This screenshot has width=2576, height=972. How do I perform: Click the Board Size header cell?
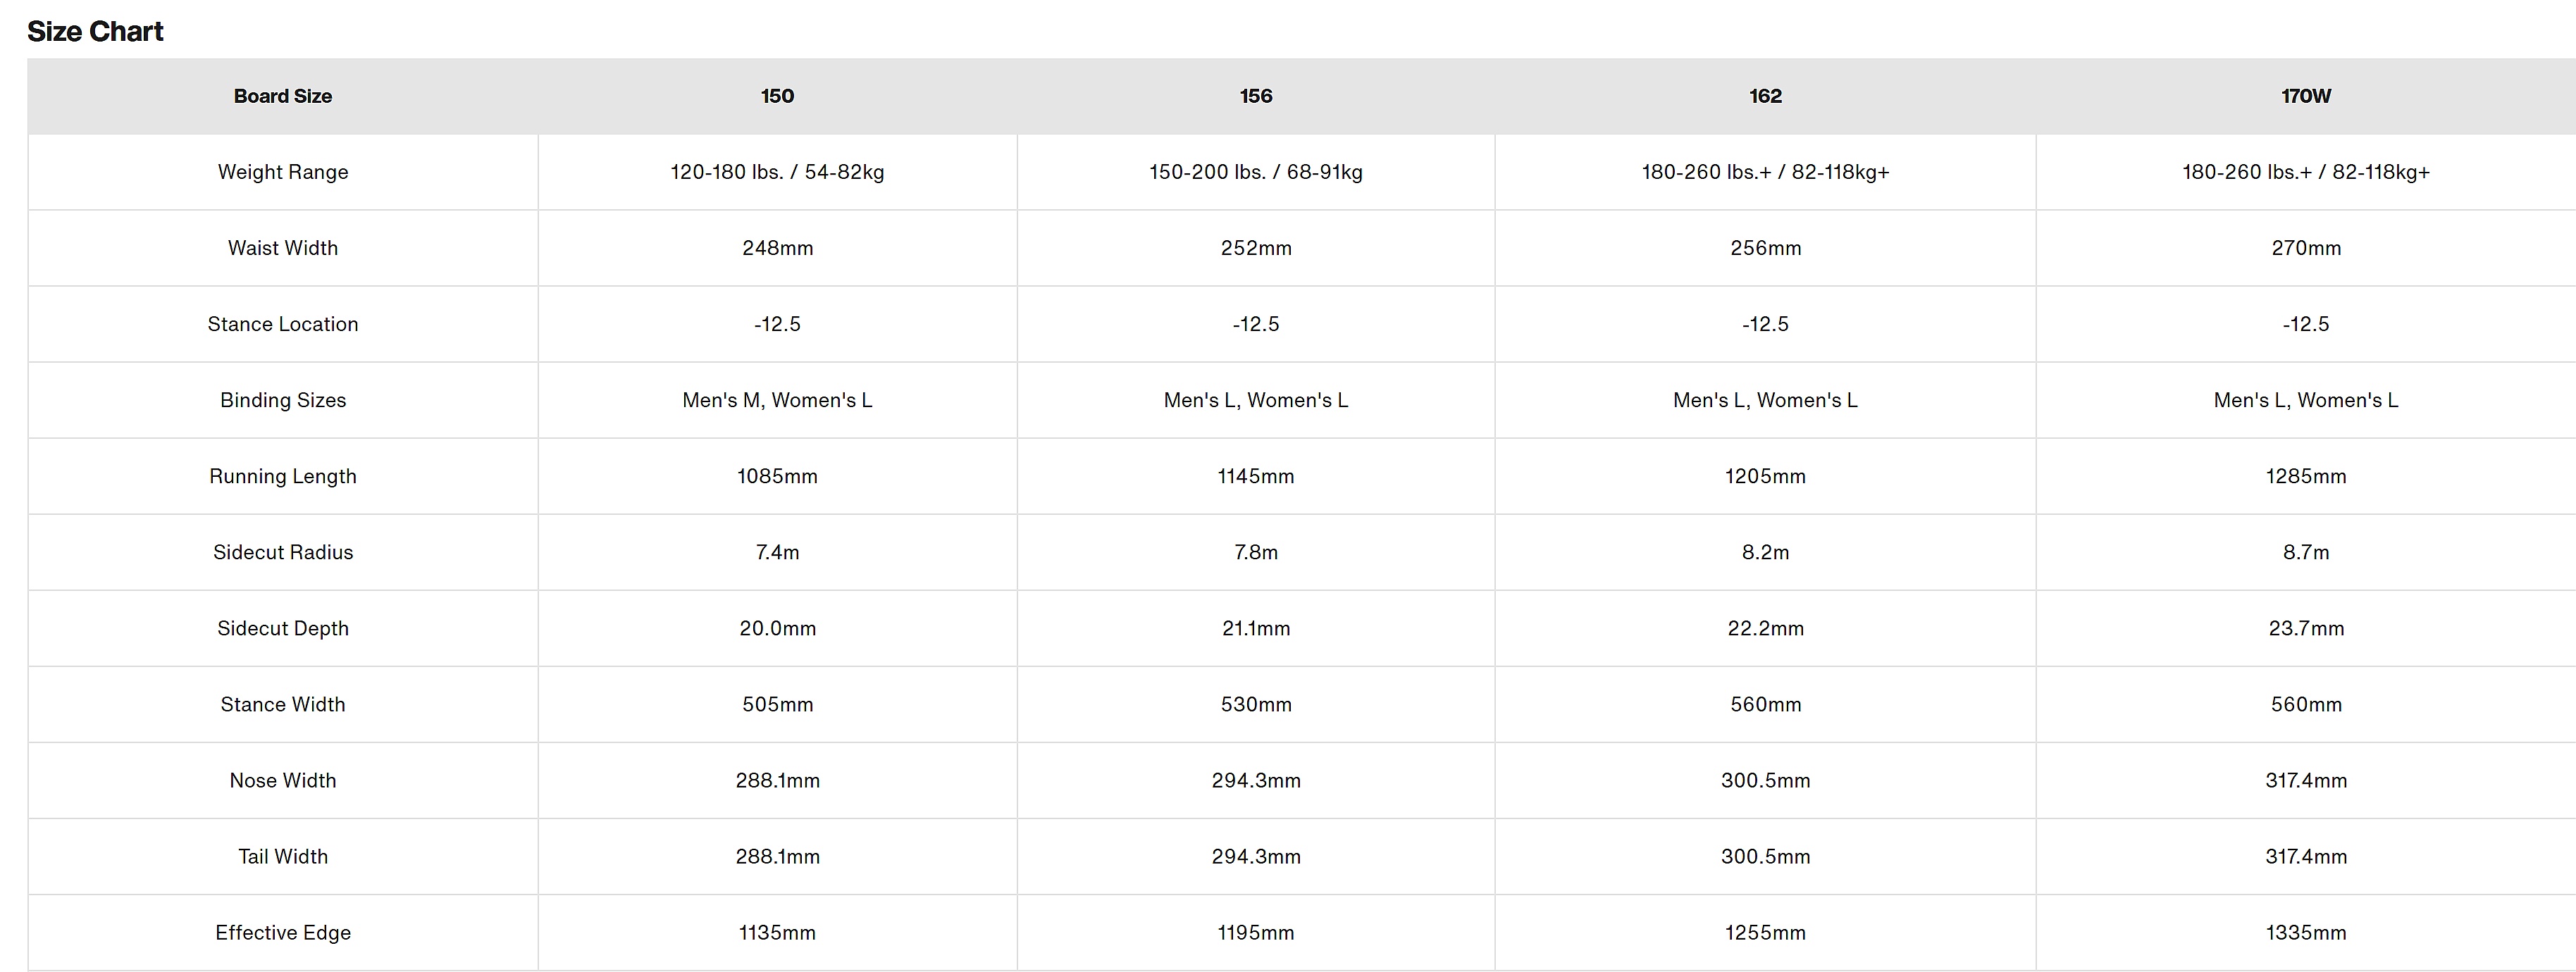tap(283, 96)
